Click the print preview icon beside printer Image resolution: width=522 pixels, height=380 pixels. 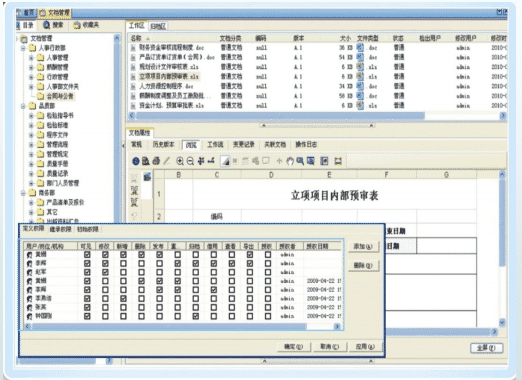(146, 161)
